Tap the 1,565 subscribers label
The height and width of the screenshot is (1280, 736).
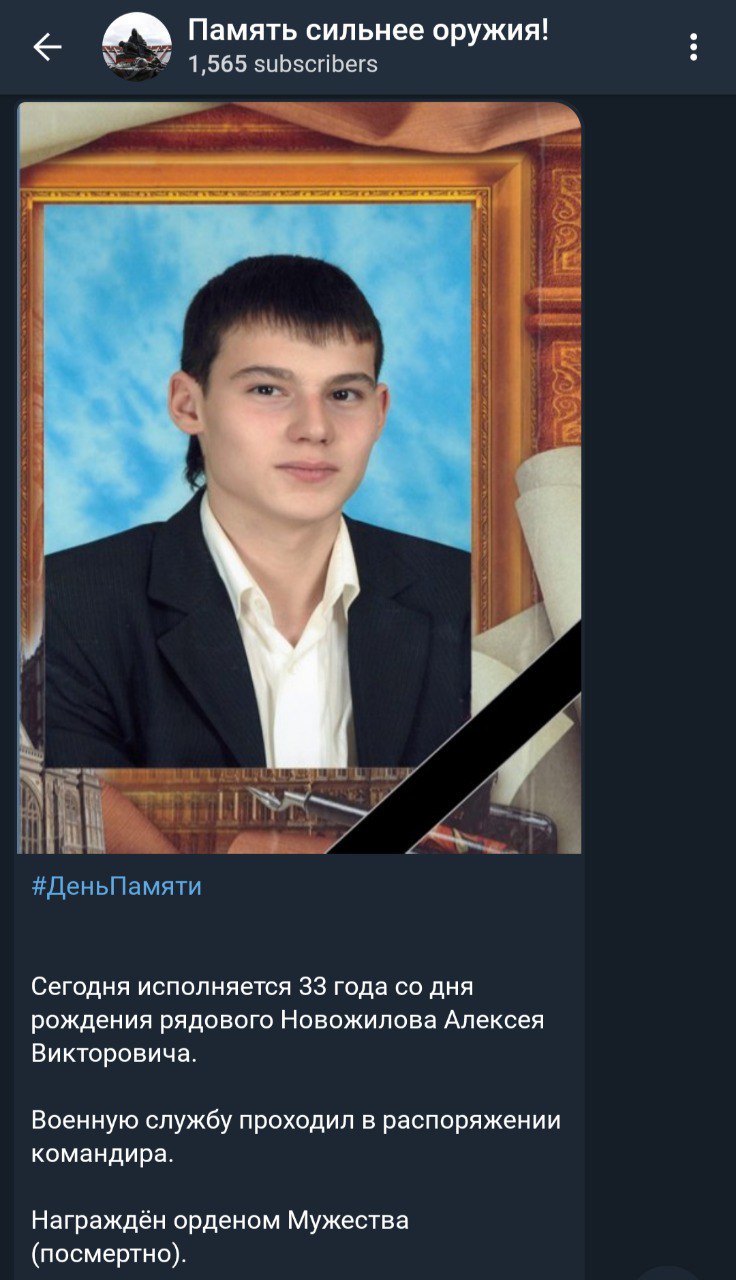click(x=283, y=65)
